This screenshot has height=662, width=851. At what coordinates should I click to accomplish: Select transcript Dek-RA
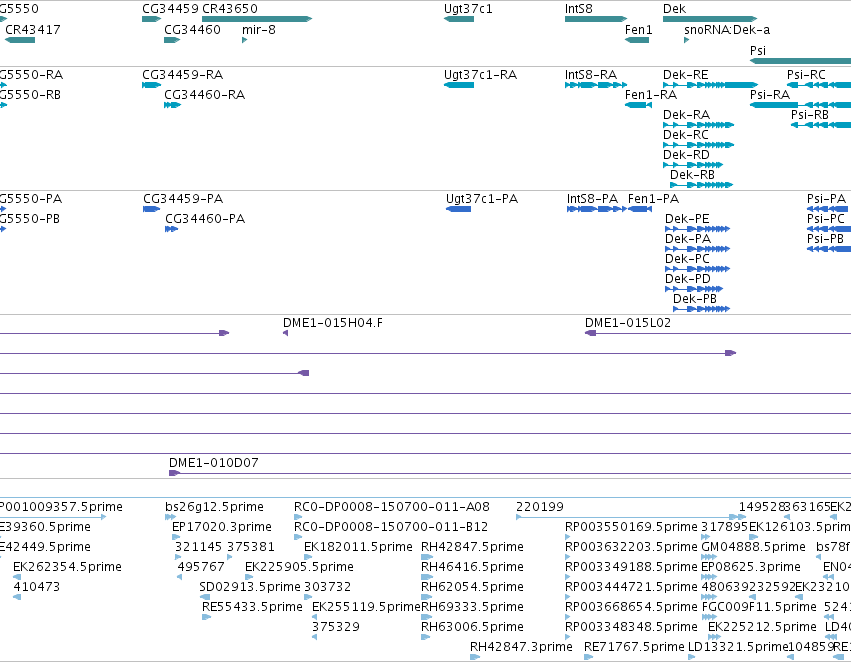698,125
